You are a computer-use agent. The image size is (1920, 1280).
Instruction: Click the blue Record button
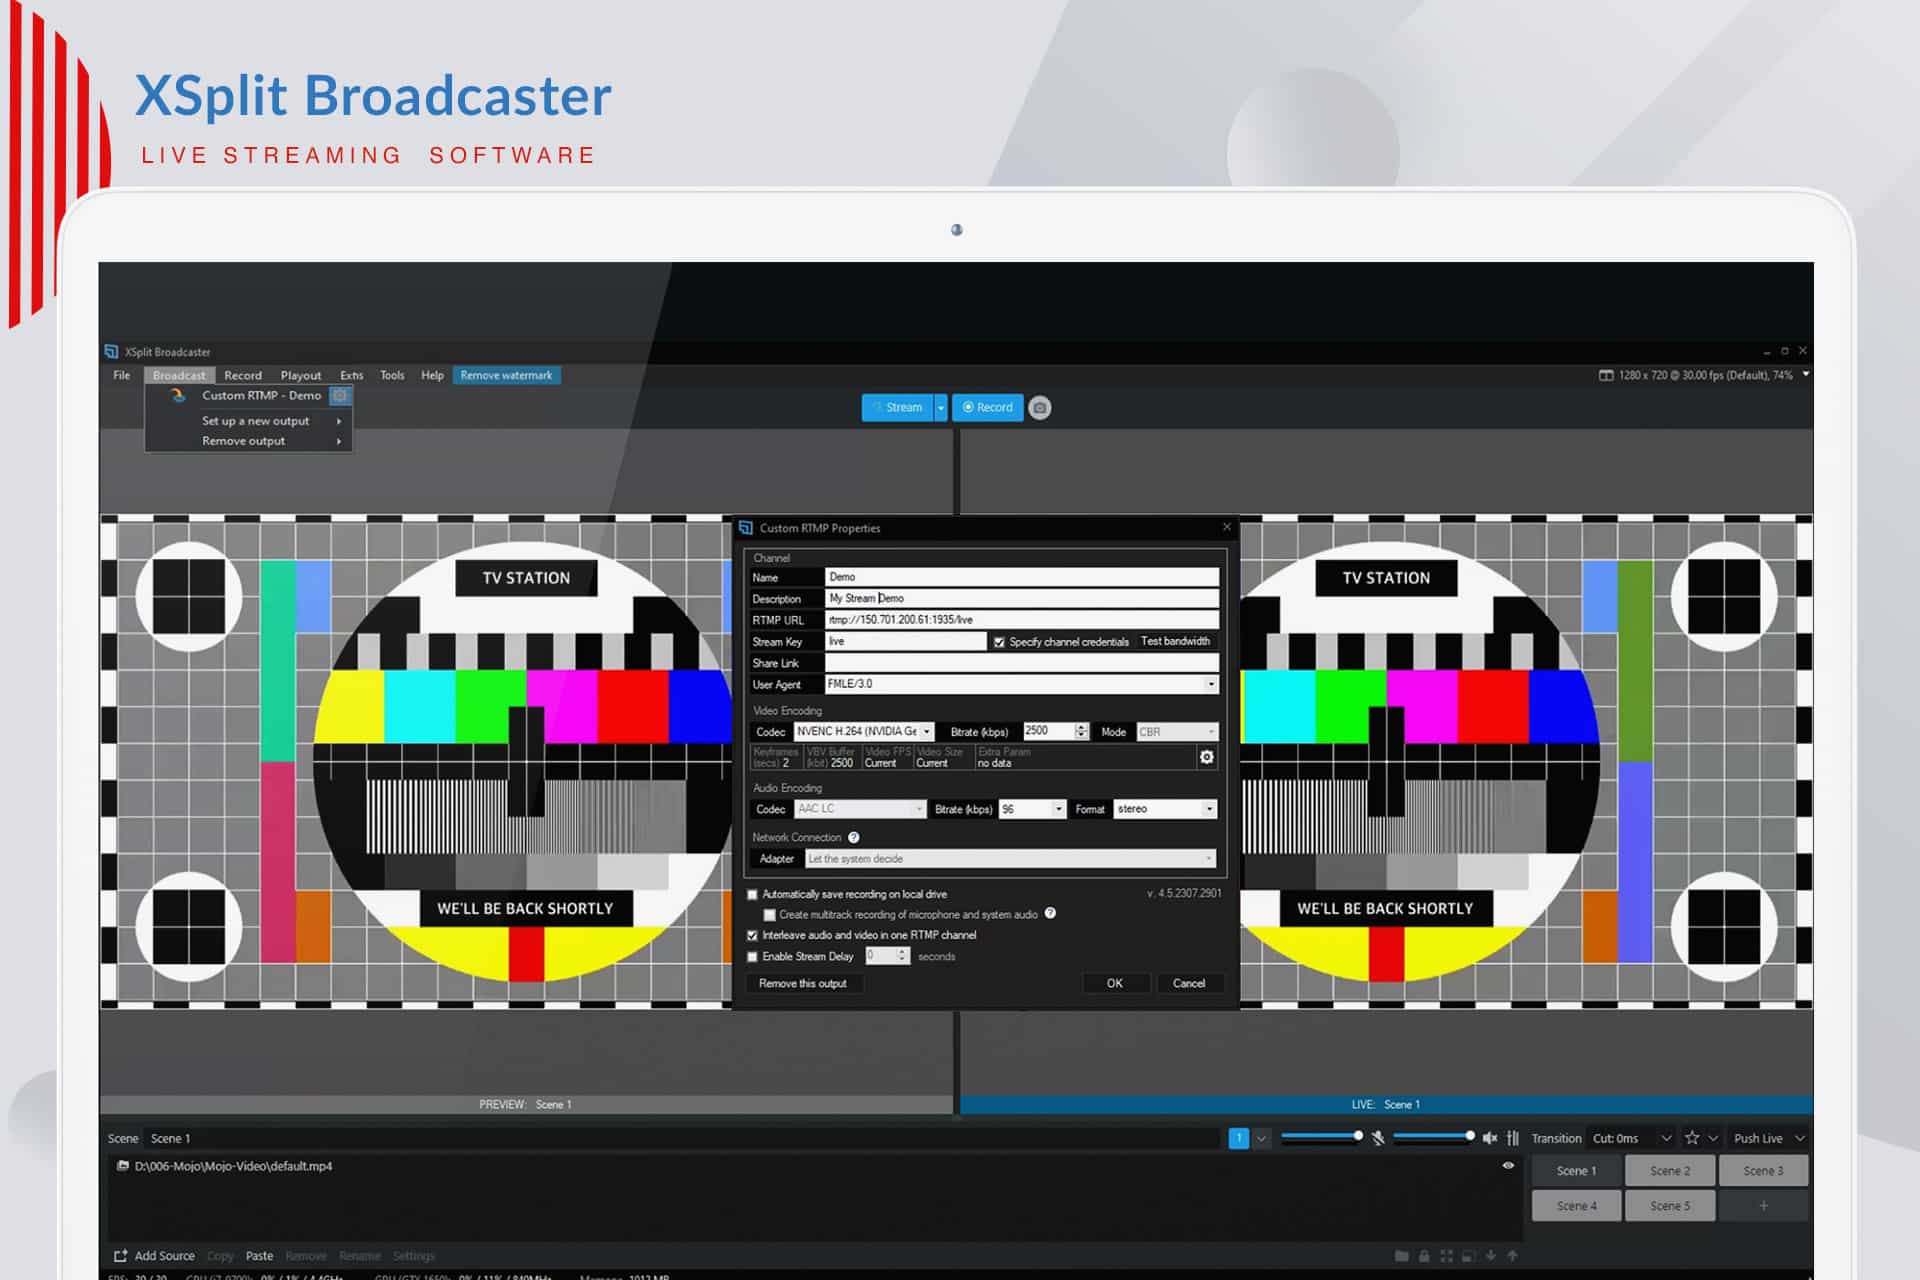coord(987,407)
